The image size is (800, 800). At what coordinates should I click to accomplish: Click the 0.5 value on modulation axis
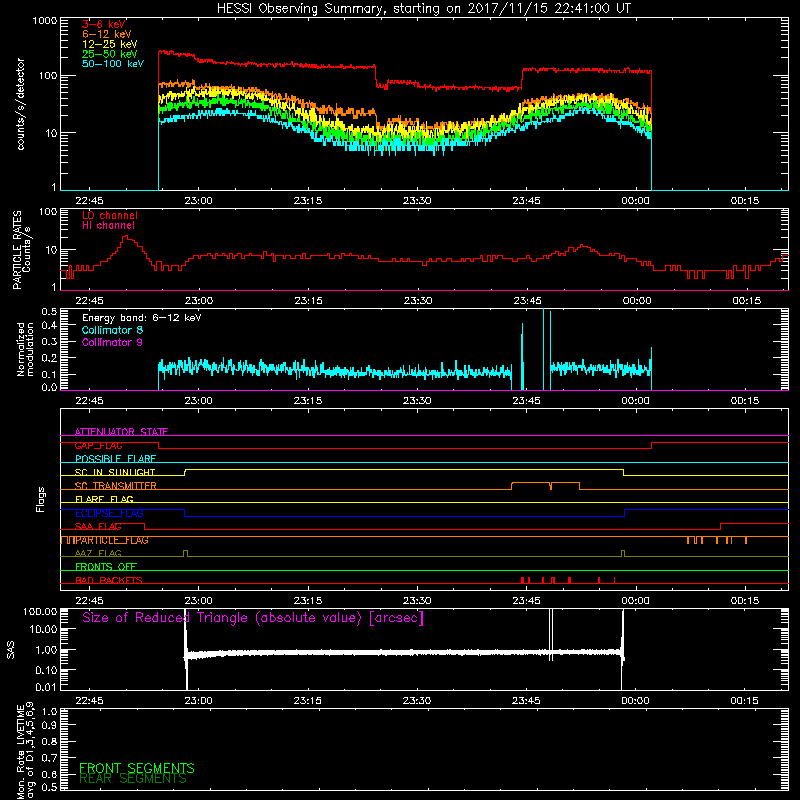coord(49,312)
